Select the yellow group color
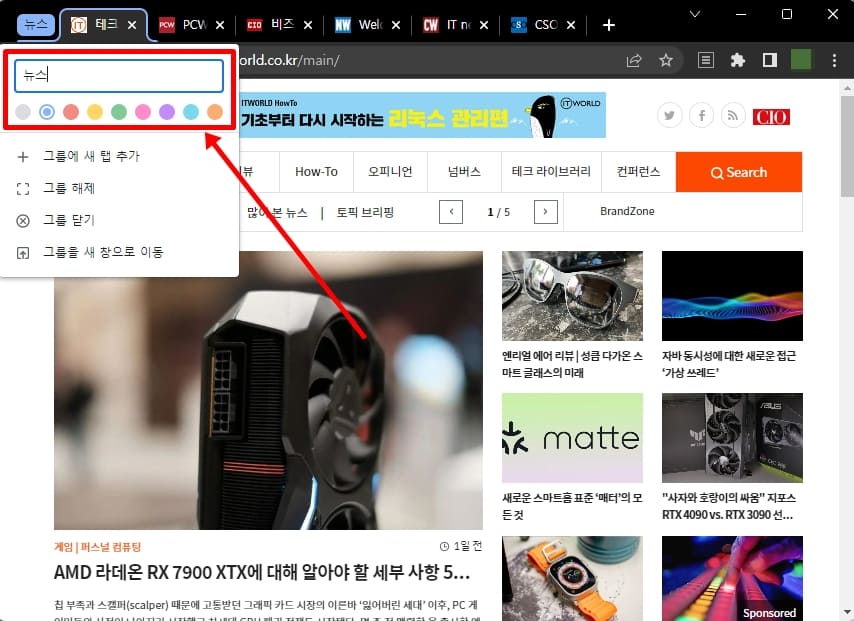The height and width of the screenshot is (621, 854). click(95, 112)
